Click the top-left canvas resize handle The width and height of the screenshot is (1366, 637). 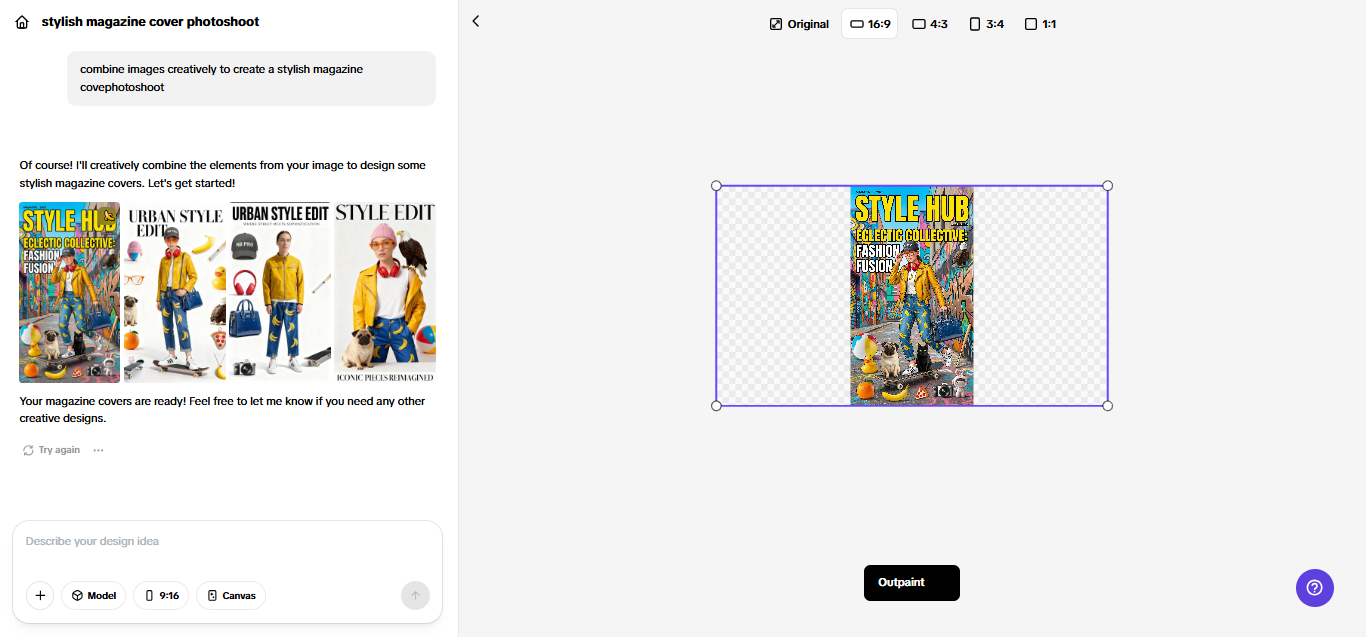(x=716, y=186)
